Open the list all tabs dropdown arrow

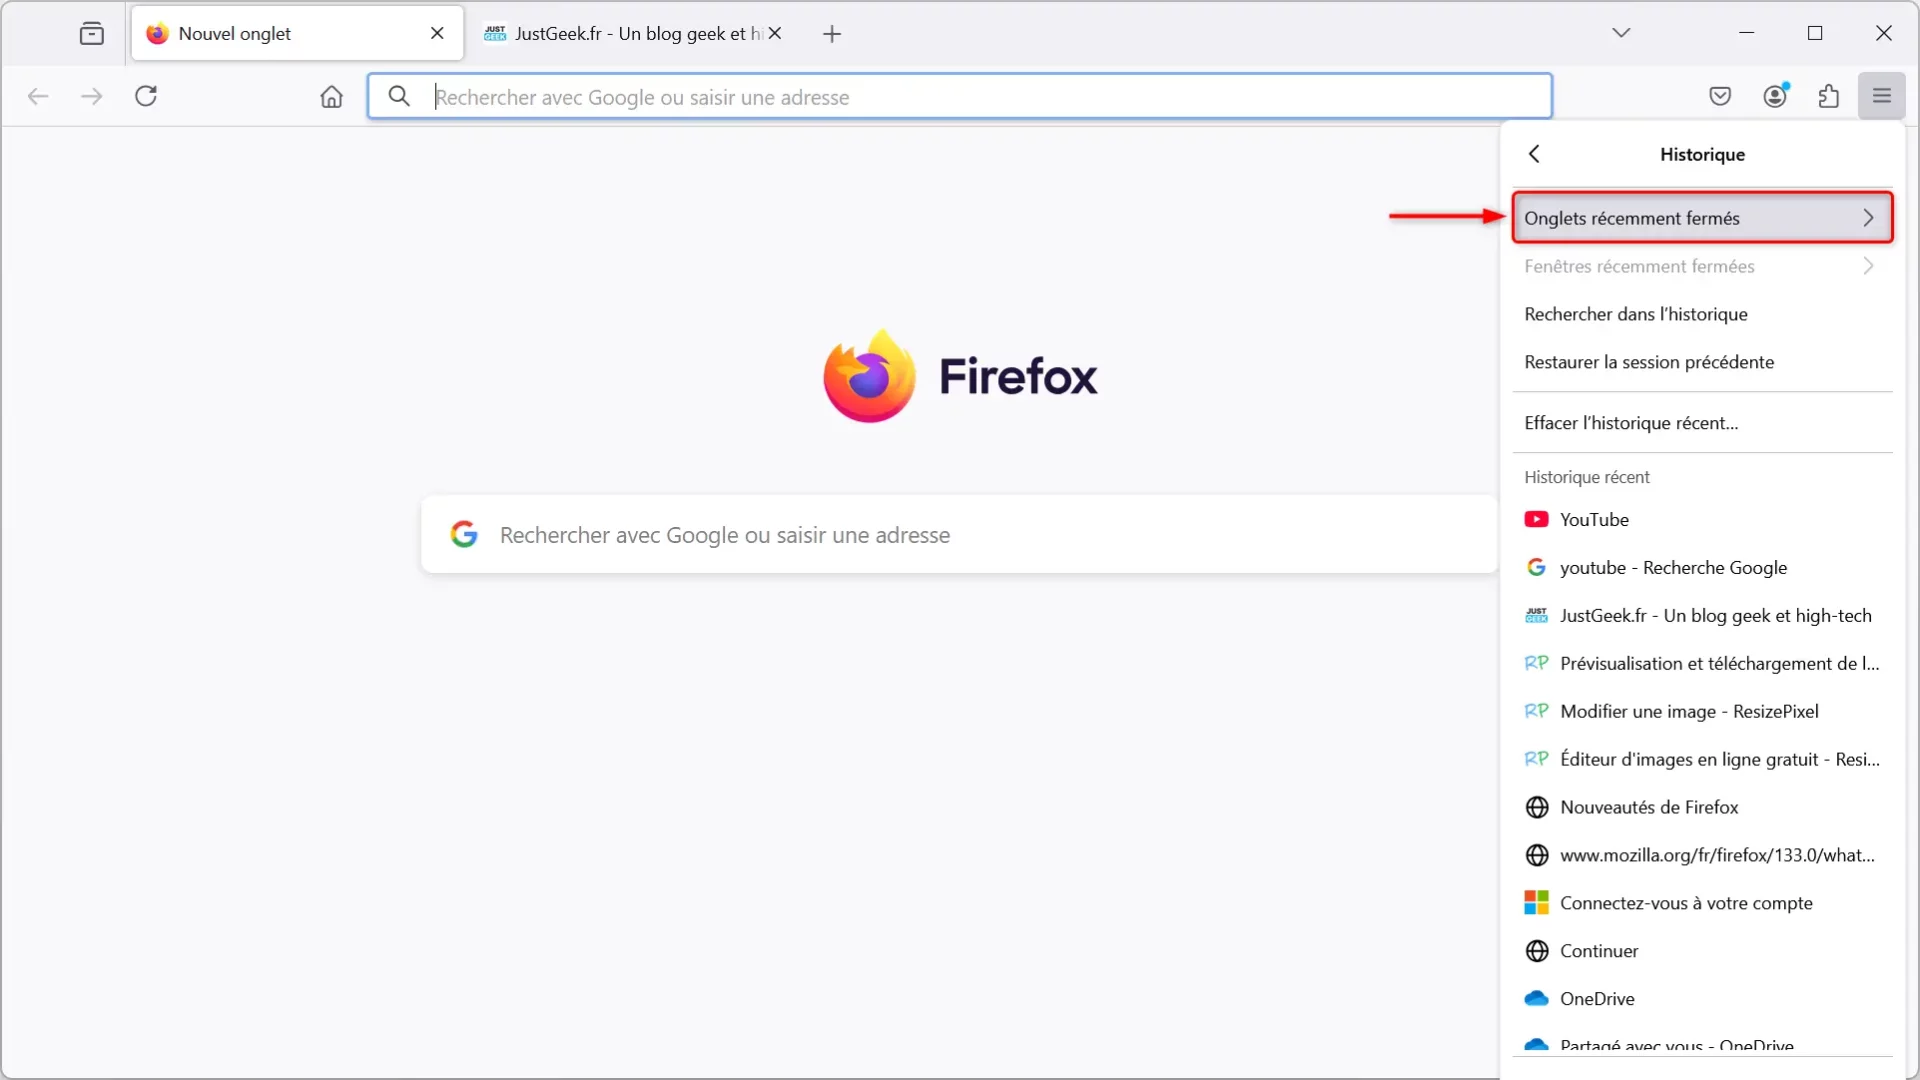pos(1621,33)
